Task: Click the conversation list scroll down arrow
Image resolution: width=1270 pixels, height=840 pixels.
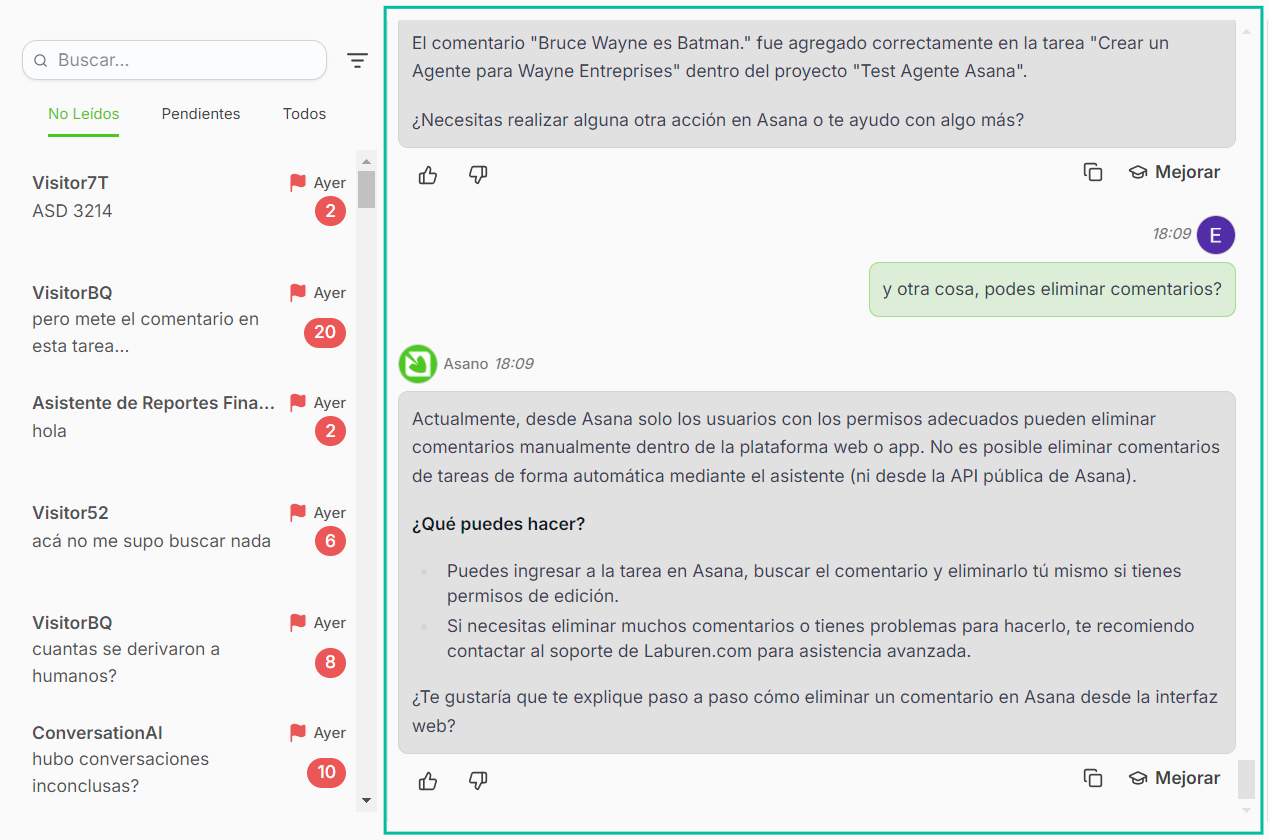Action: (366, 800)
